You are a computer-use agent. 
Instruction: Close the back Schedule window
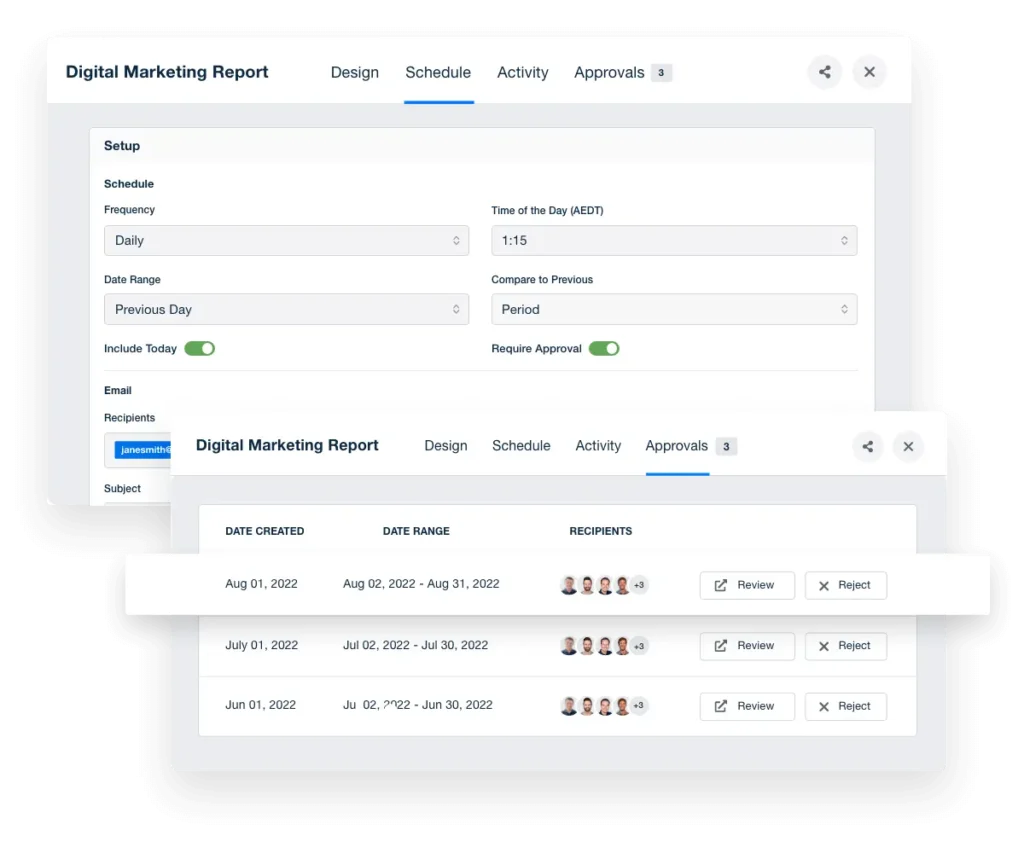click(x=869, y=72)
